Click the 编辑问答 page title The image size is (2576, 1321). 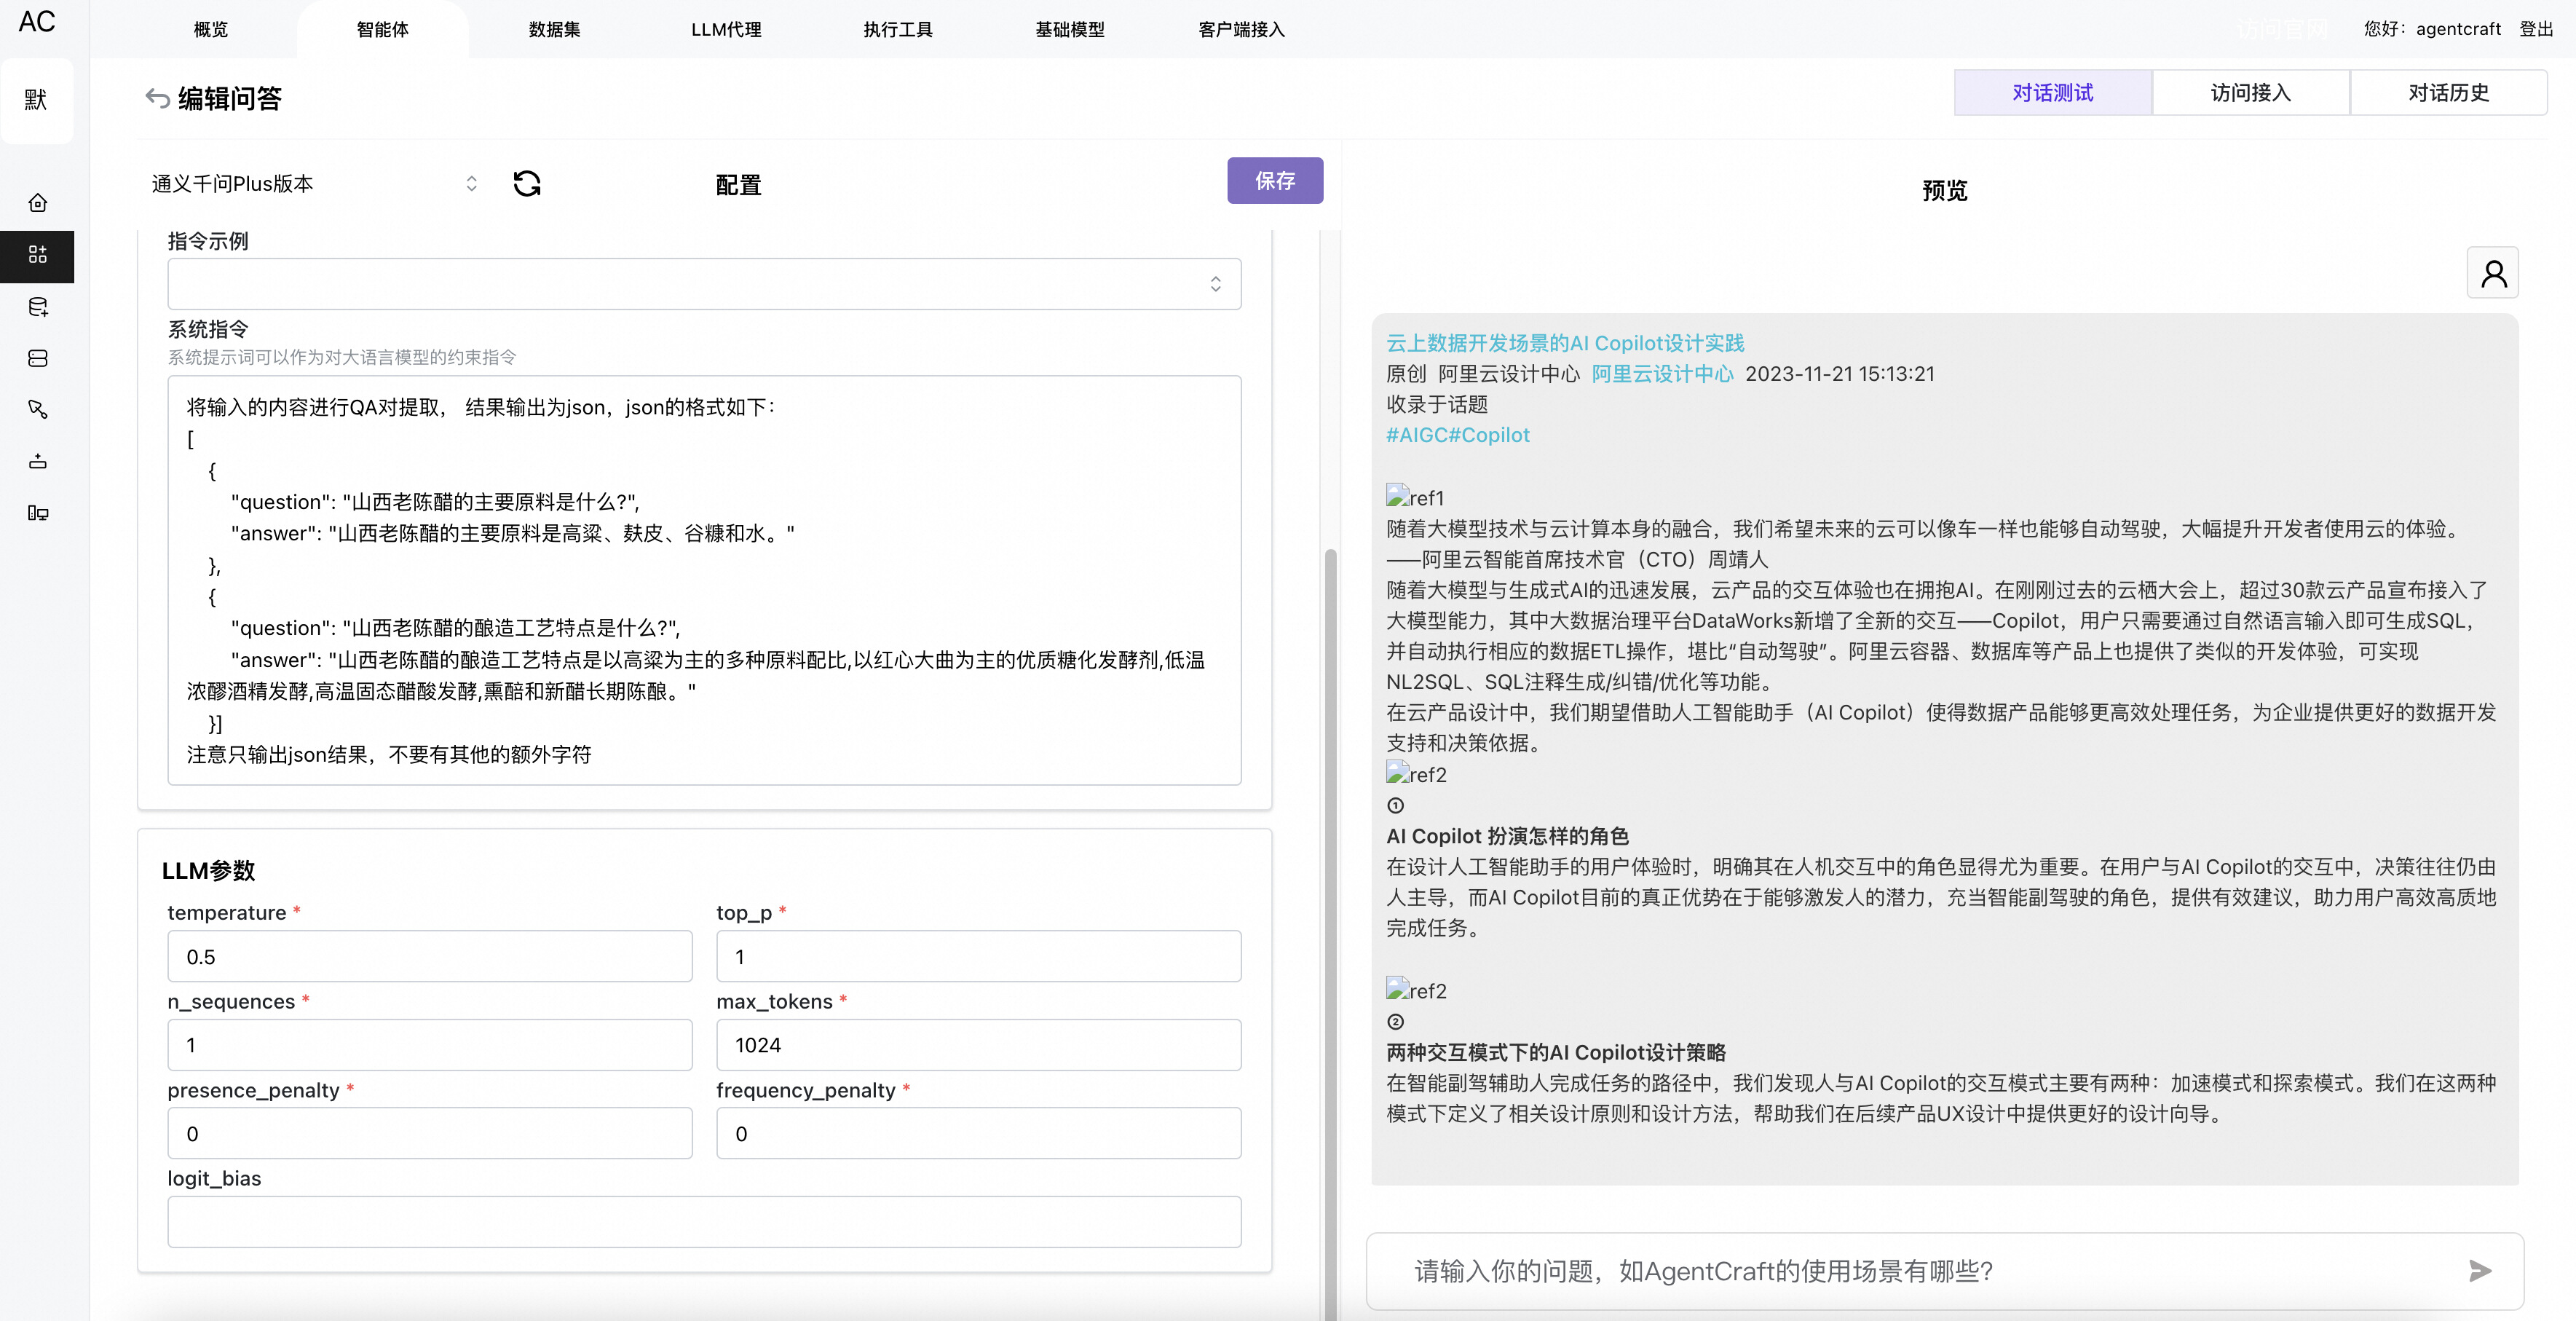(230, 98)
